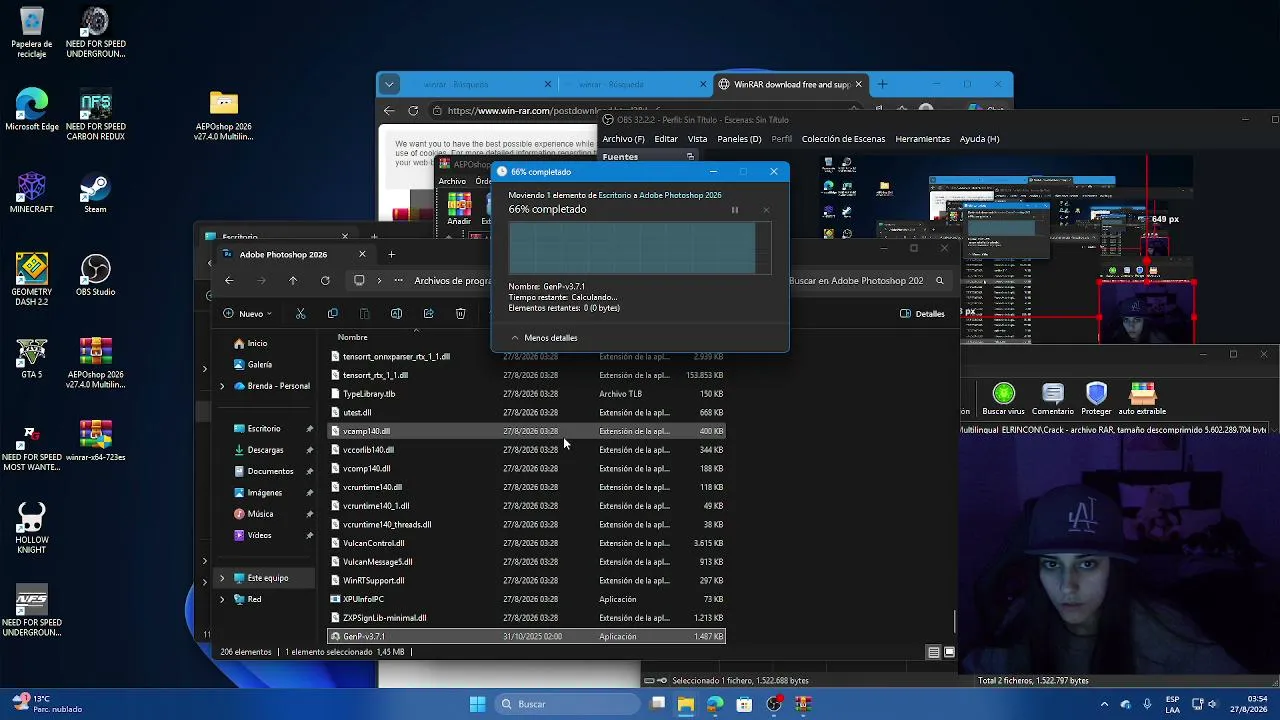Select the Hollow Knight desktop icon
The image size is (1280, 720).
click(x=32, y=526)
